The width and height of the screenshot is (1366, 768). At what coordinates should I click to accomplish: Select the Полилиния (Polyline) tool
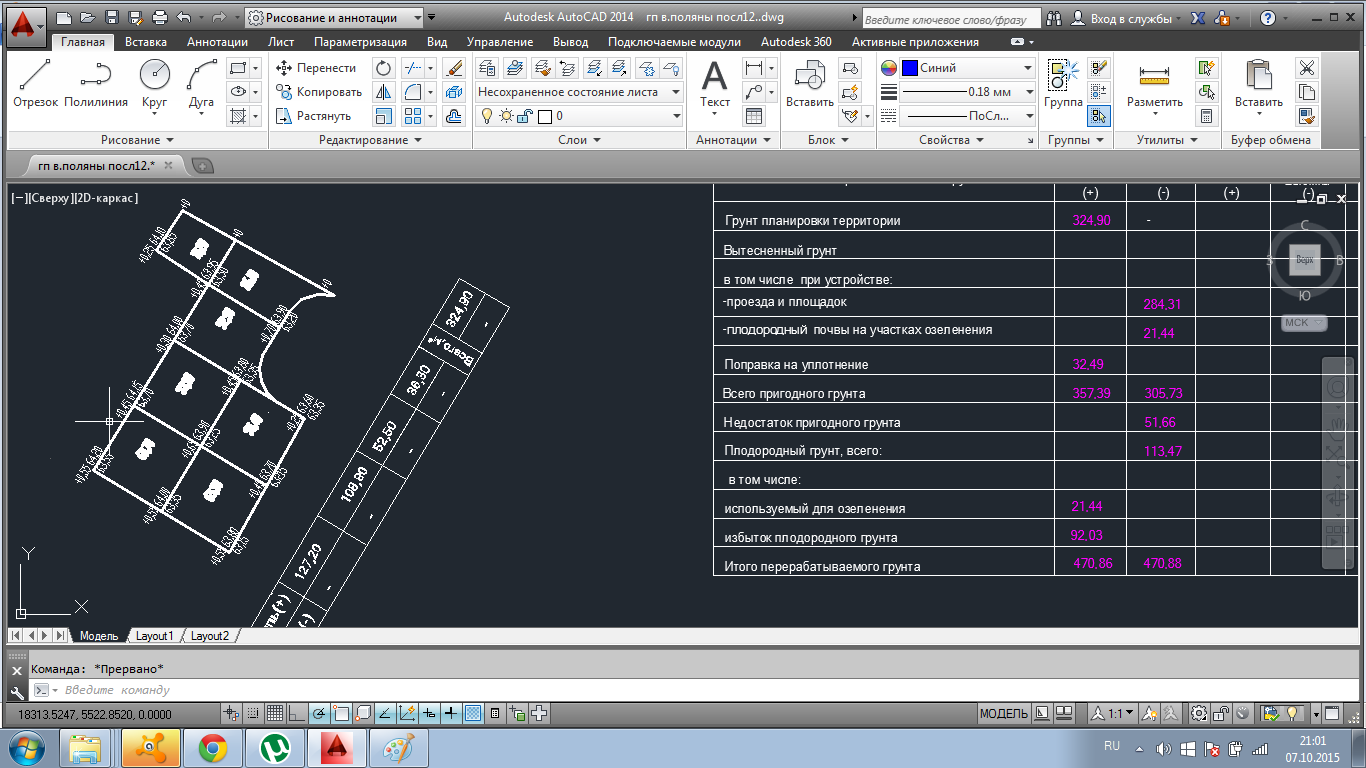click(96, 83)
